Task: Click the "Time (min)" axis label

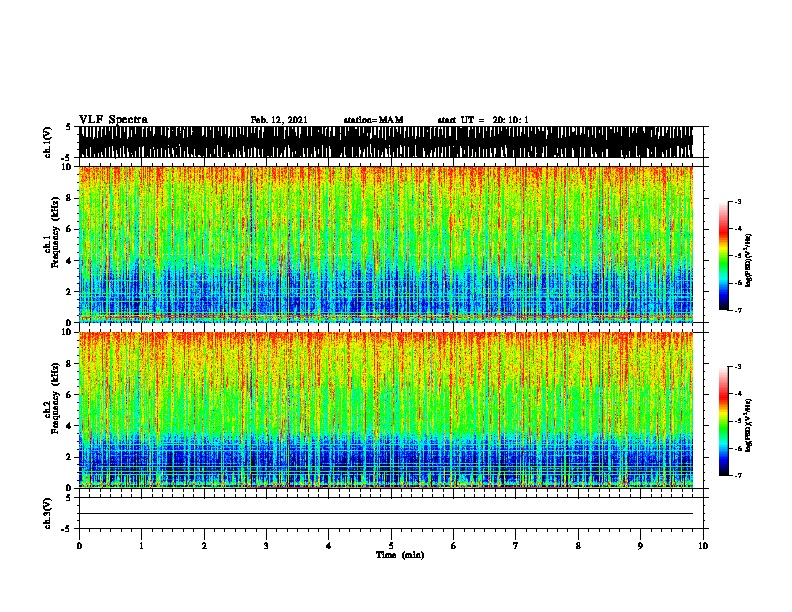Action: pyautogui.click(x=400, y=555)
